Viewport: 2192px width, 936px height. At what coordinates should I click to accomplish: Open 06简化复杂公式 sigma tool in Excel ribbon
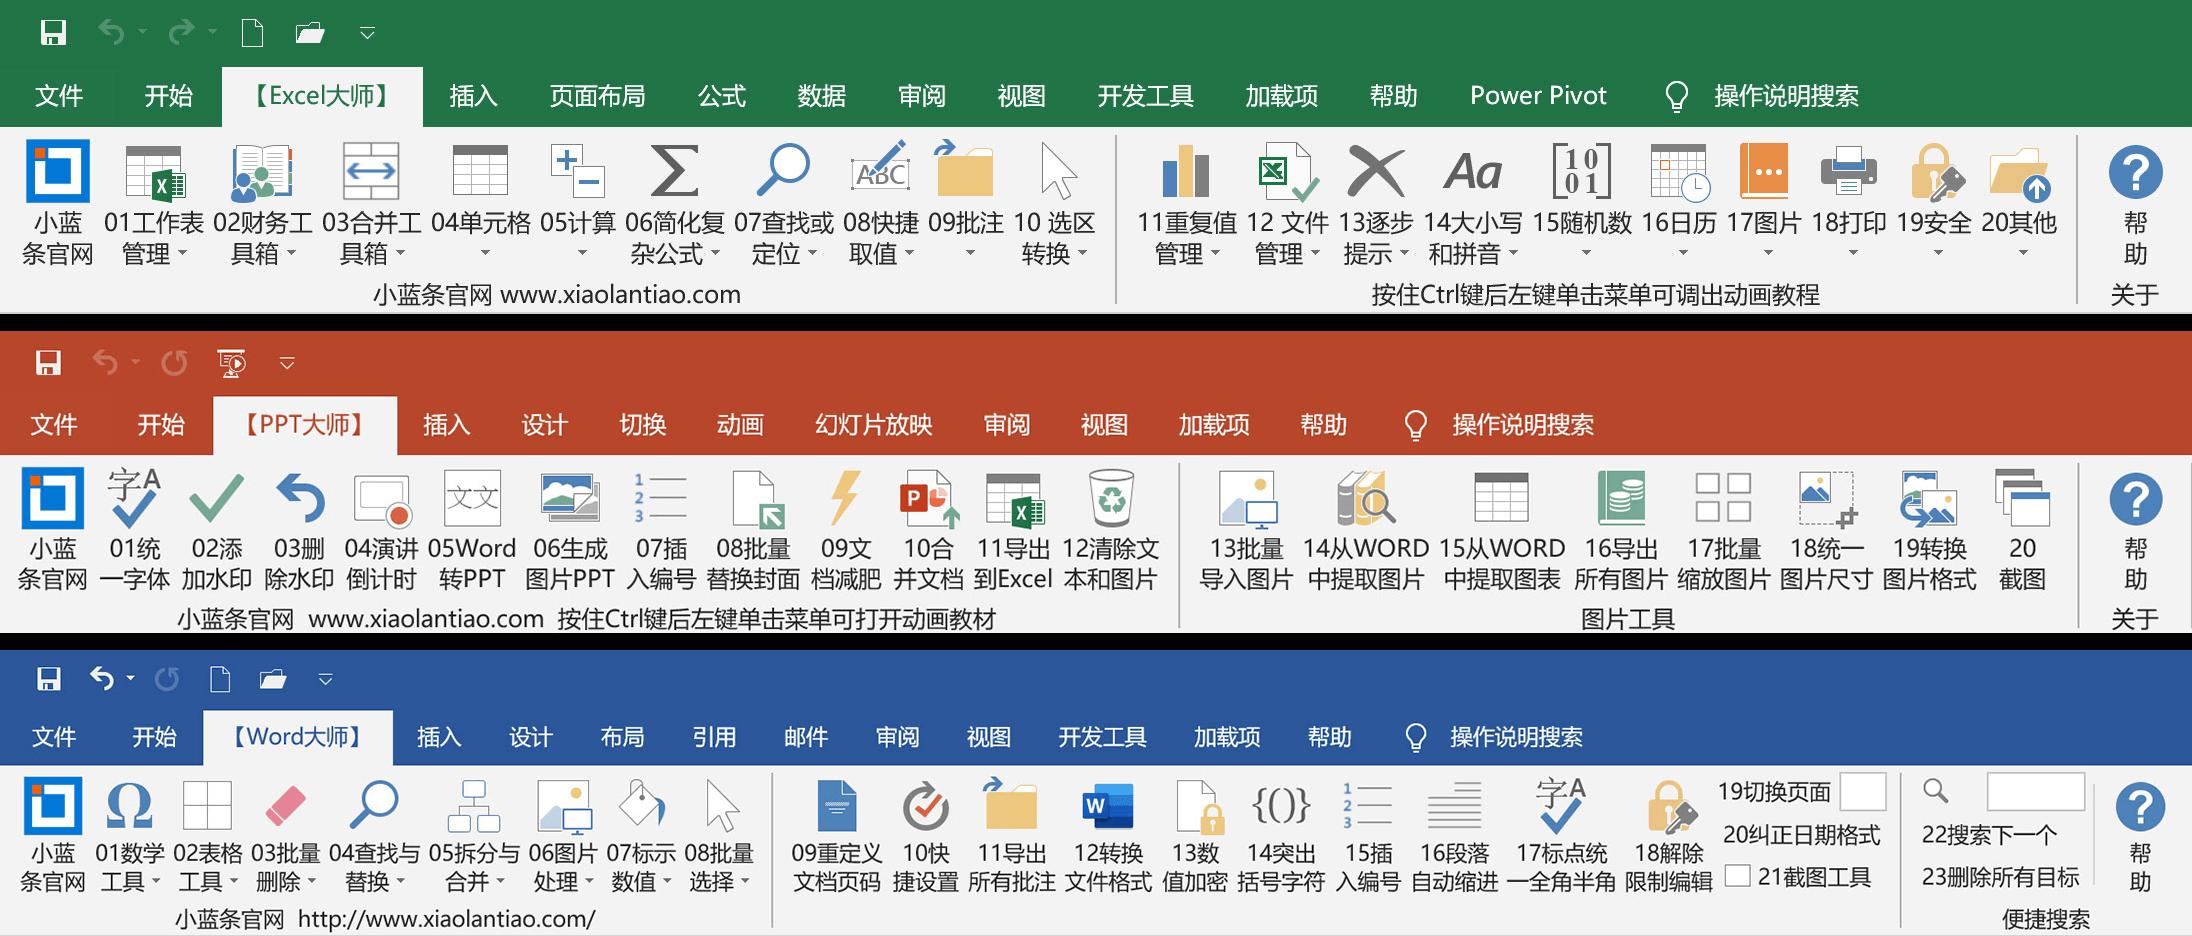click(x=675, y=204)
